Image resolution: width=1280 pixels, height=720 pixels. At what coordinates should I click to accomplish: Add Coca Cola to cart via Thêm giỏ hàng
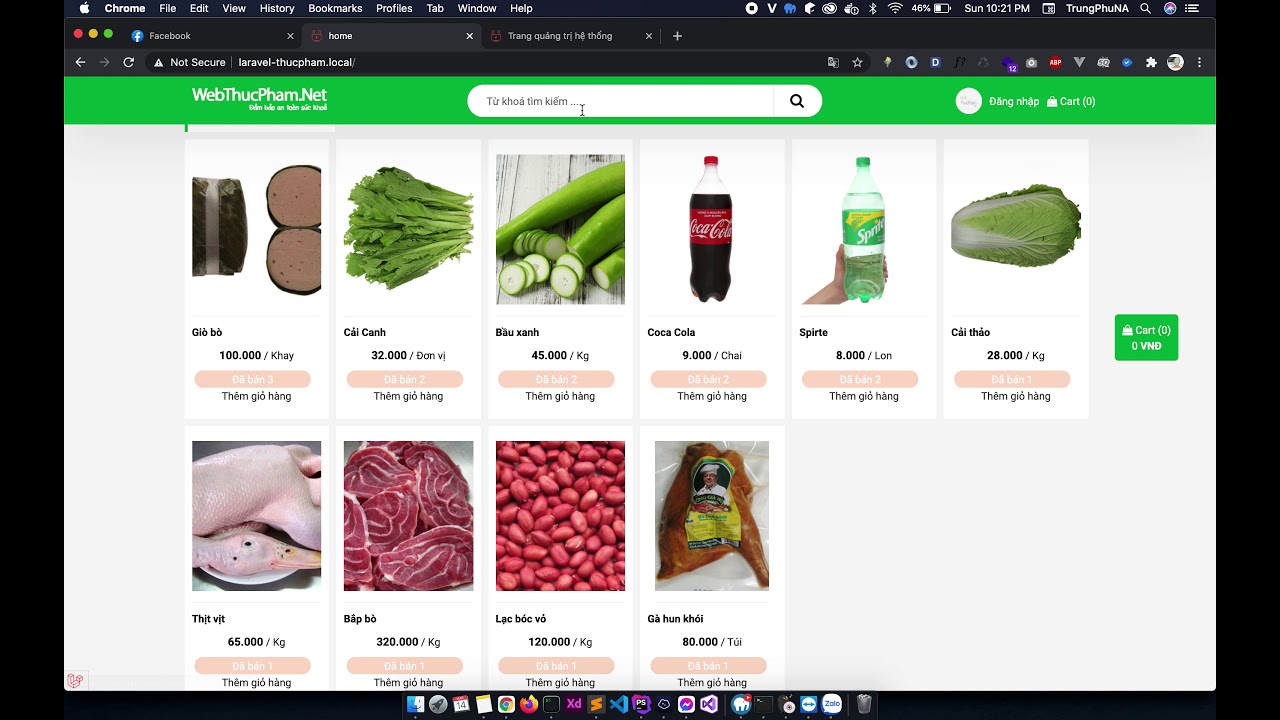point(712,396)
